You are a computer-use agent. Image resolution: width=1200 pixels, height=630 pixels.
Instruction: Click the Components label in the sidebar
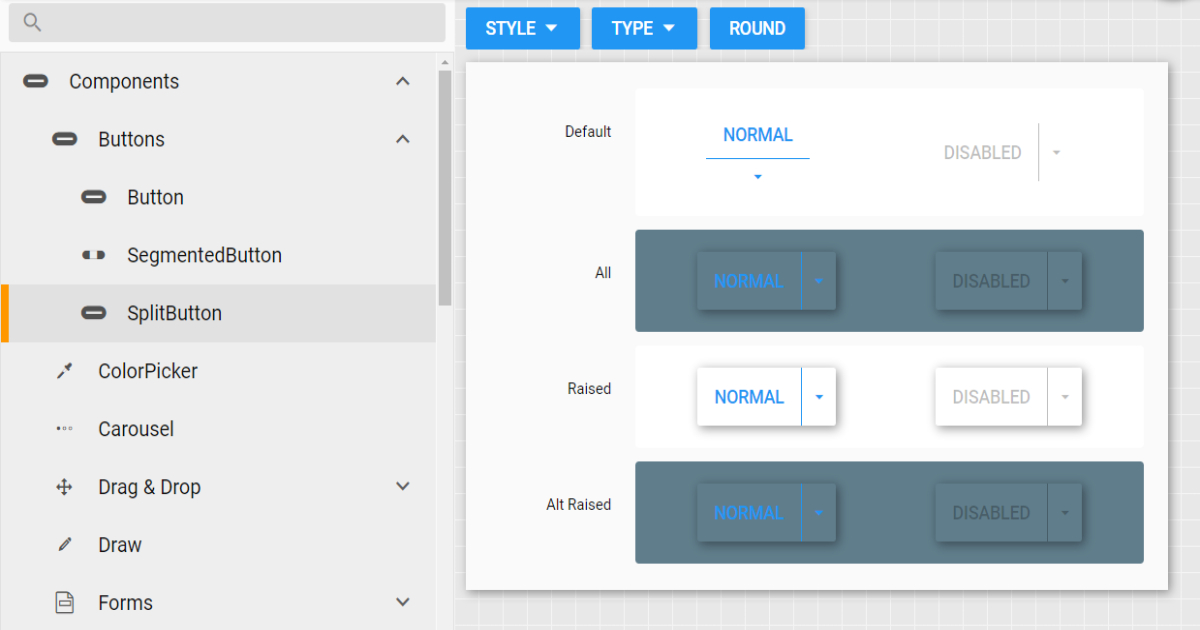(124, 81)
